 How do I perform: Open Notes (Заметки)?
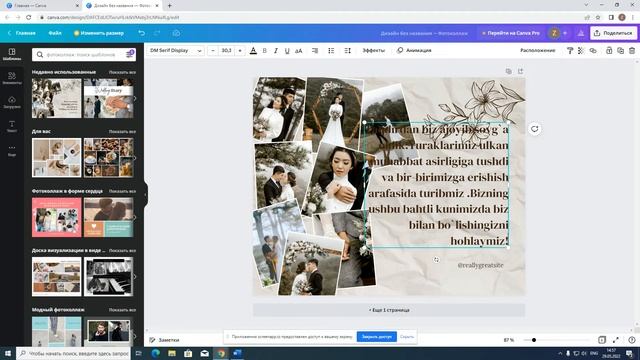pos(164,340)
